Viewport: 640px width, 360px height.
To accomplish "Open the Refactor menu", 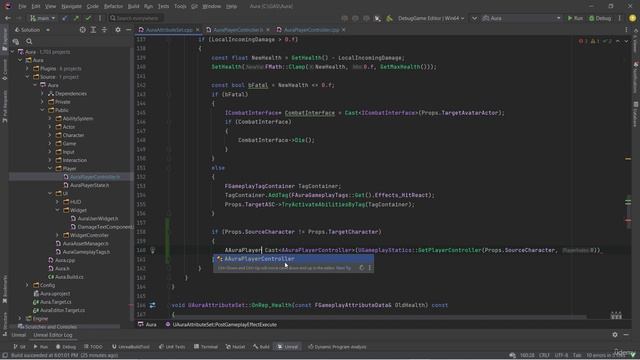I will pos(113,6).
